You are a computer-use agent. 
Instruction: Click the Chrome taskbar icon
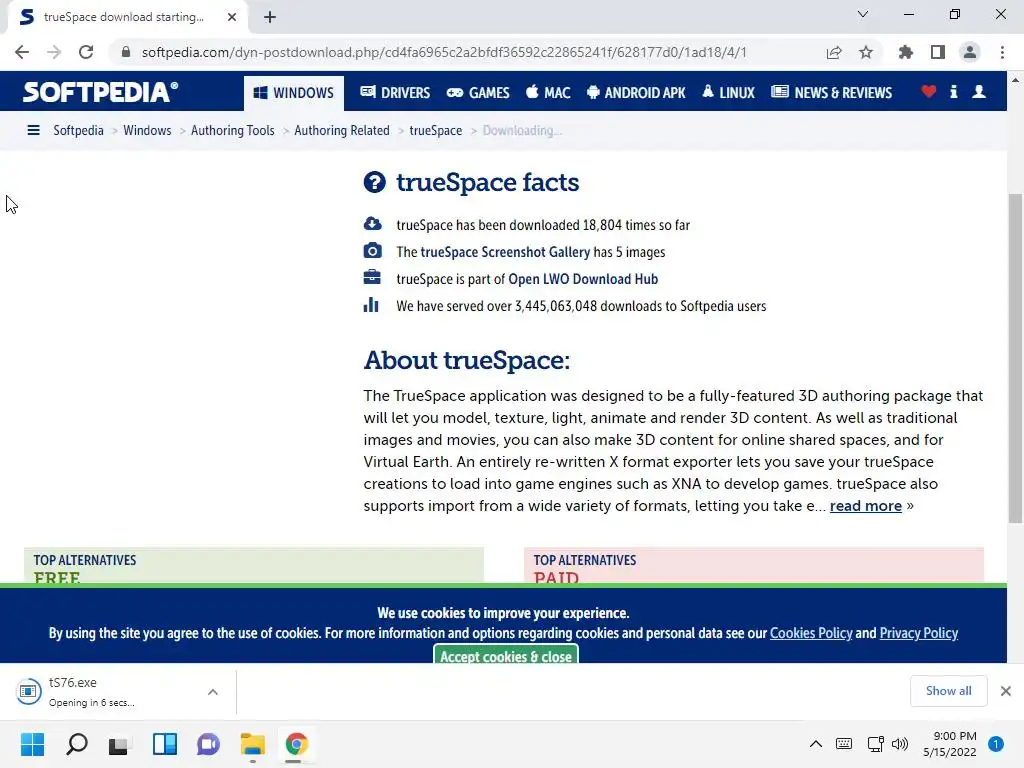point(296,744)
